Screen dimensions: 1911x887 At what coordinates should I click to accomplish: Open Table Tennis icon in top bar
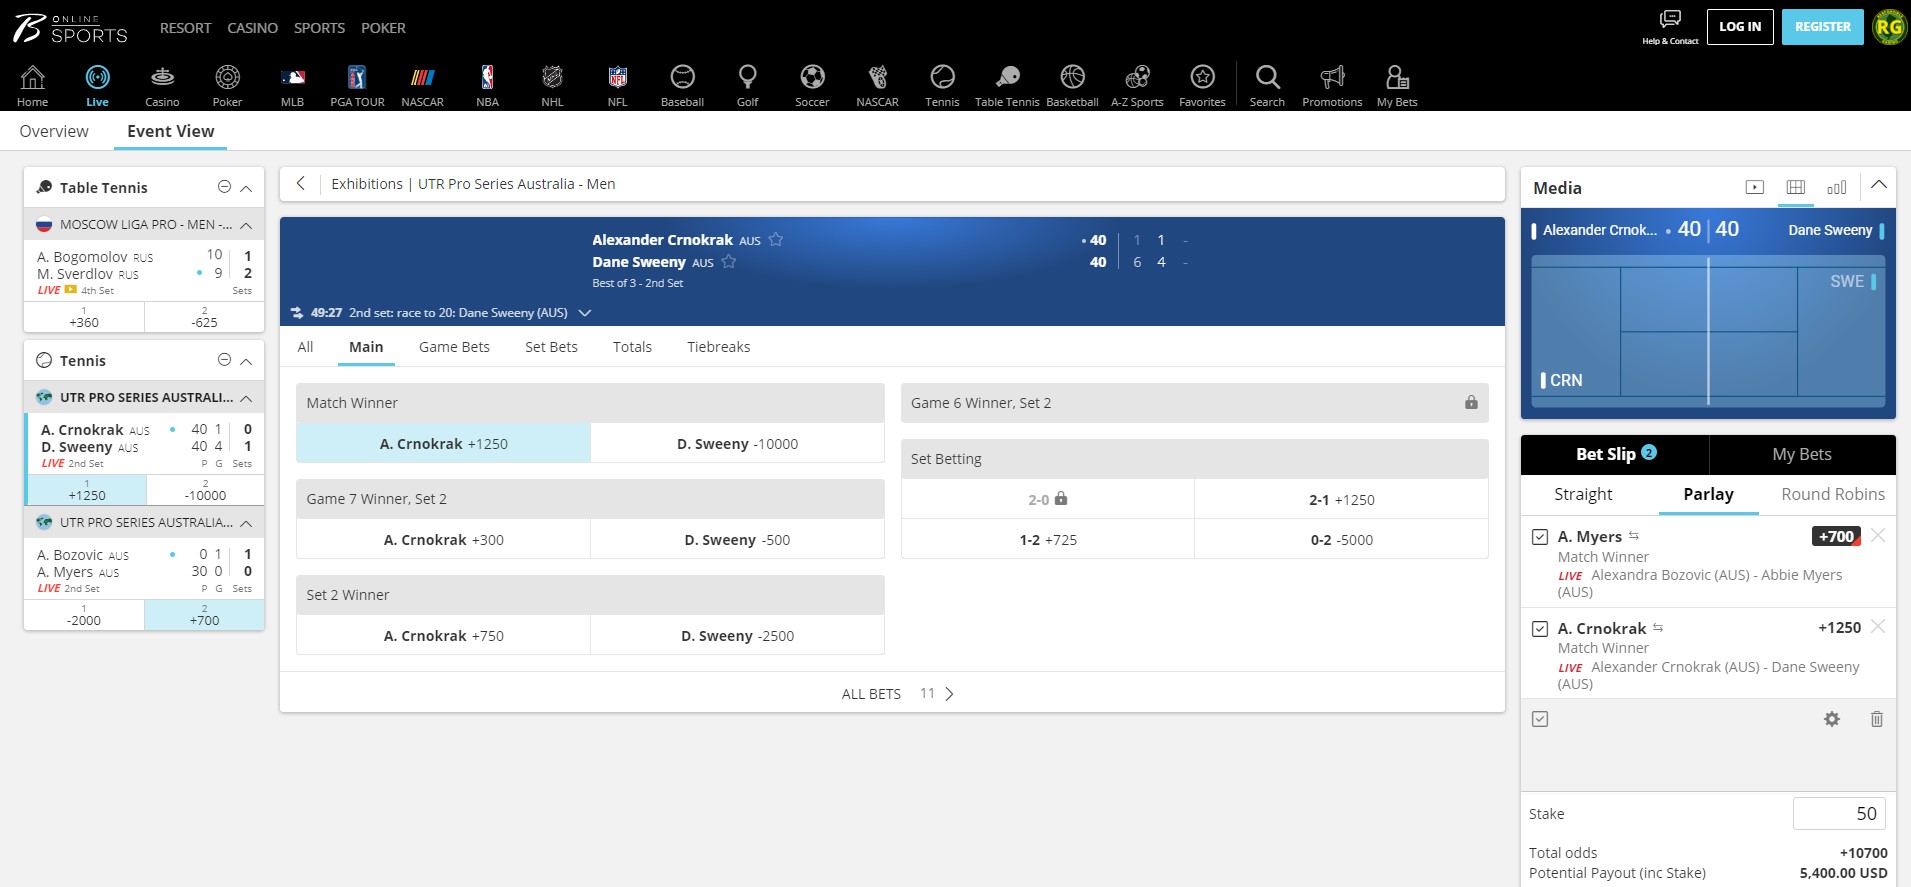pos(1007,85)
